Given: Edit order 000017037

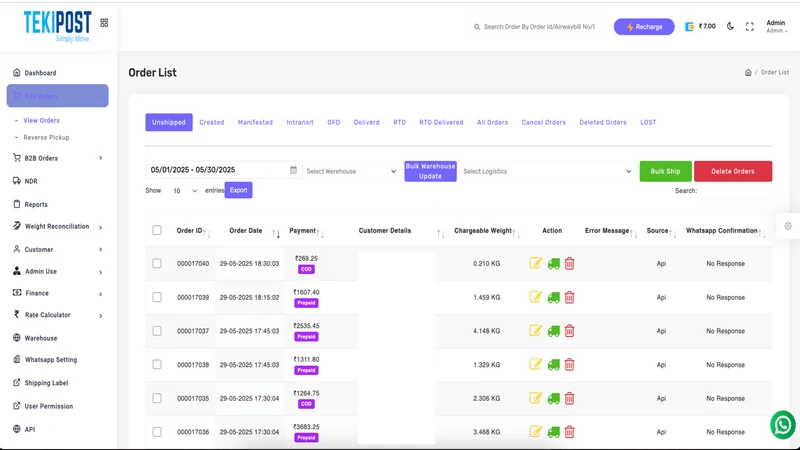Looking at the screenshot, I should [x=535, y=331].
